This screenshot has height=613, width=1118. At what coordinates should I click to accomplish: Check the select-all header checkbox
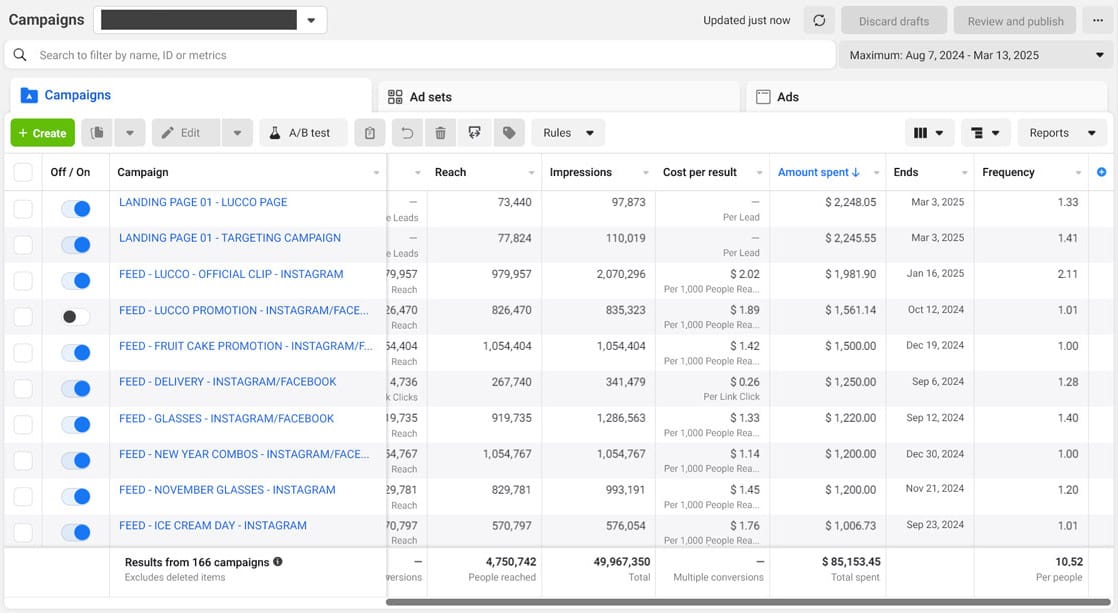click(23, 172)
